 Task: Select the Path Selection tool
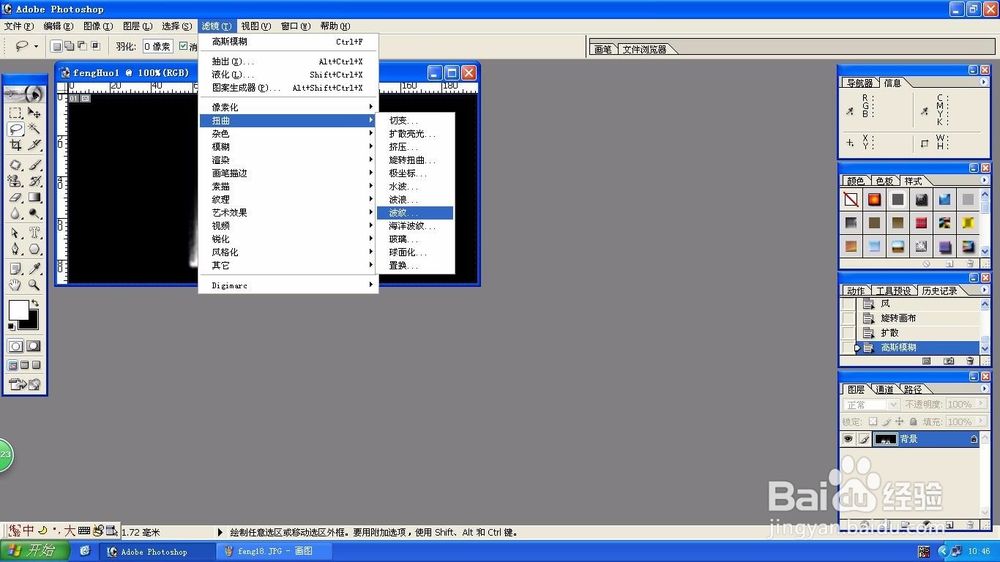(15, 233)
